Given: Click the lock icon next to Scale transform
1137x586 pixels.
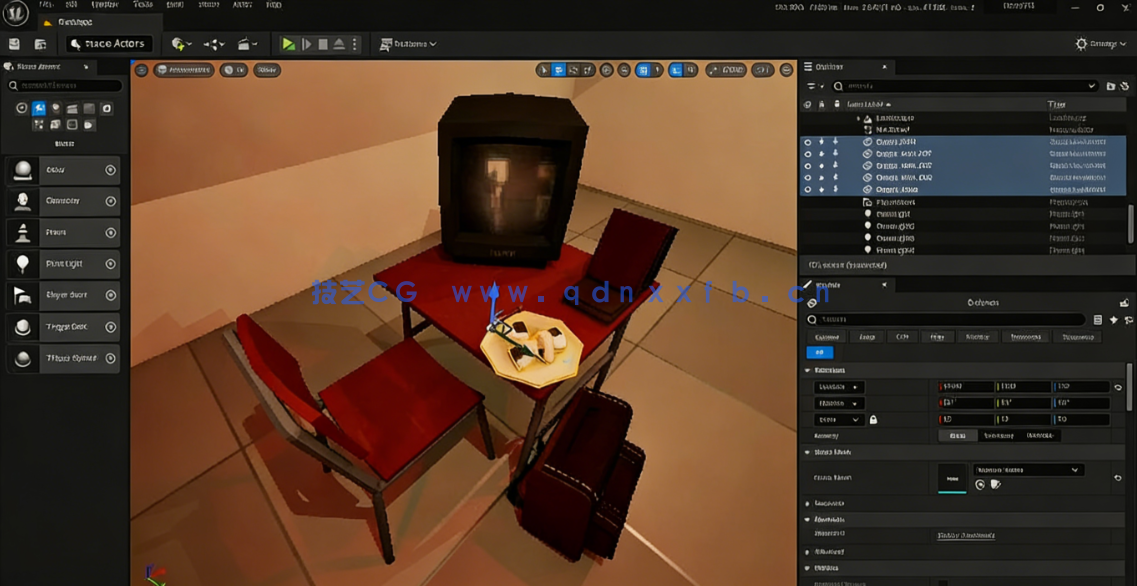Looking at the screenshot, I should coord(875,419).
